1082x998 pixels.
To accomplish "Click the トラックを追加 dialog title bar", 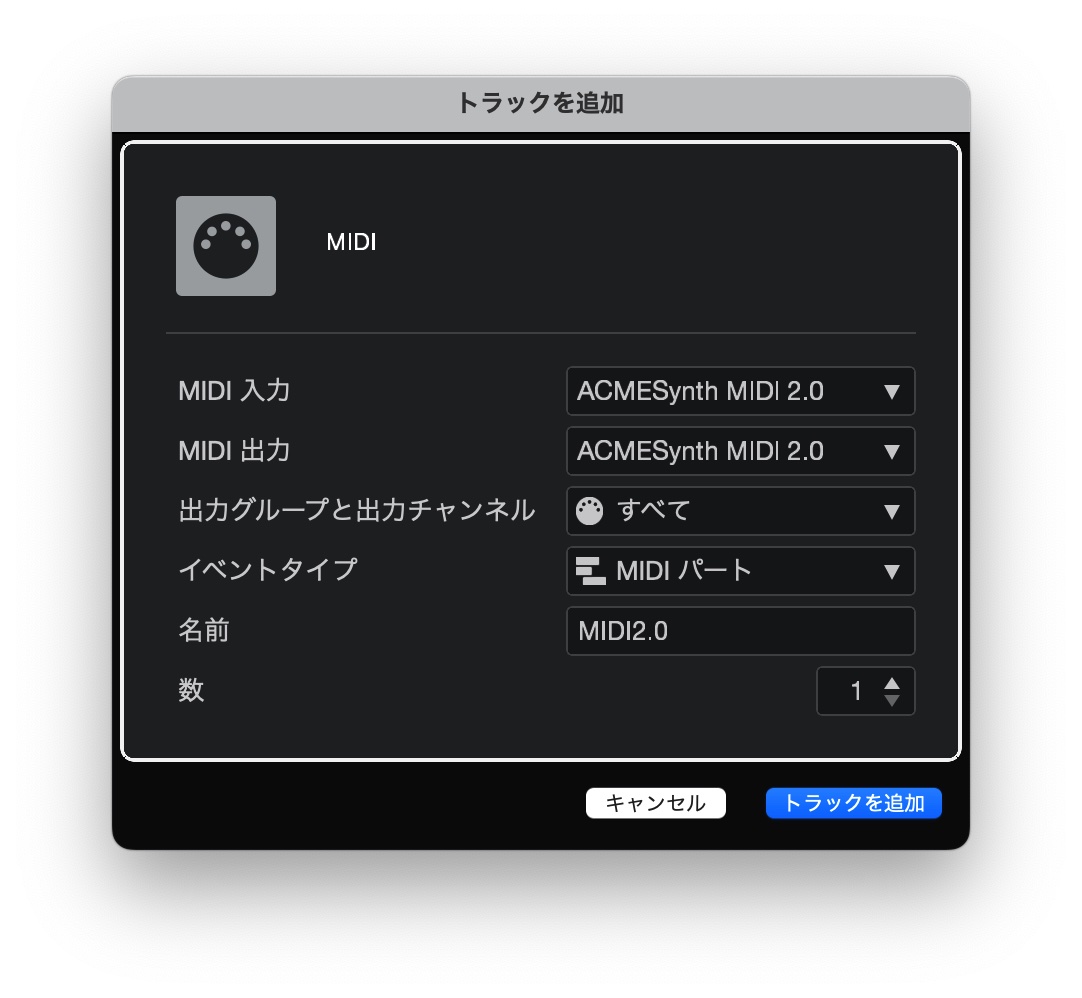I will pyautogui.click(x=540, y=103).
